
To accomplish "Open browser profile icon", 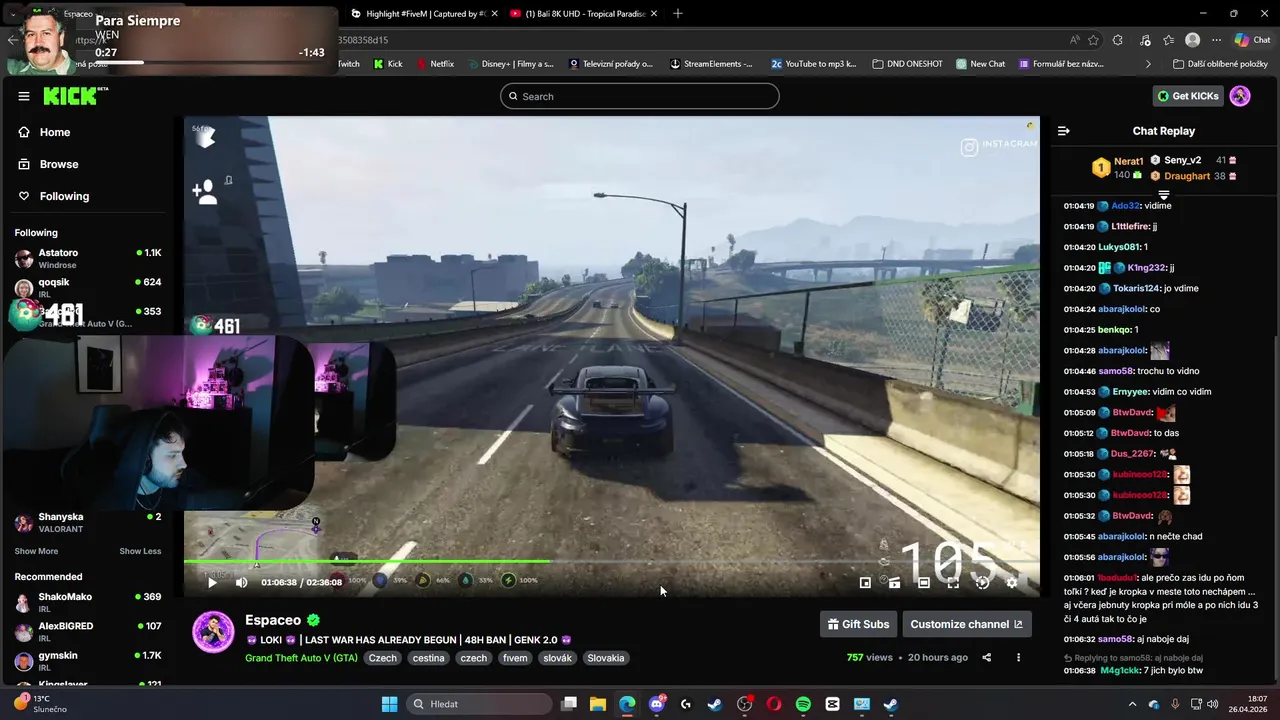I will [x=1192, y=40].
